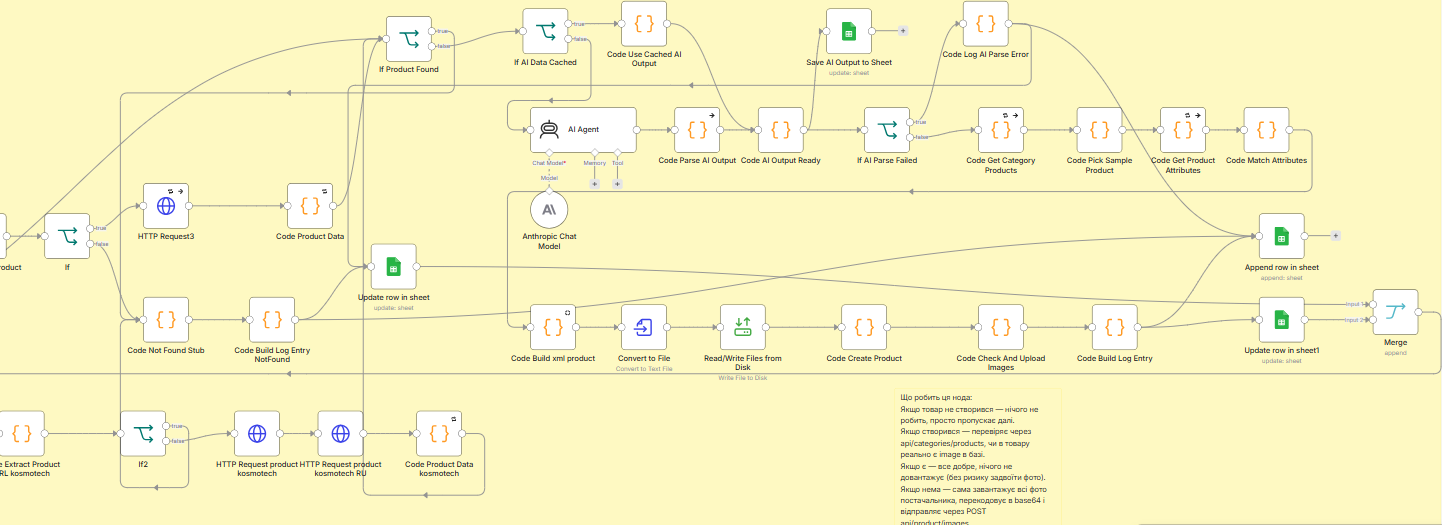
Task: Select the Code Pick Sample Product node
Action: [1099, 130]
